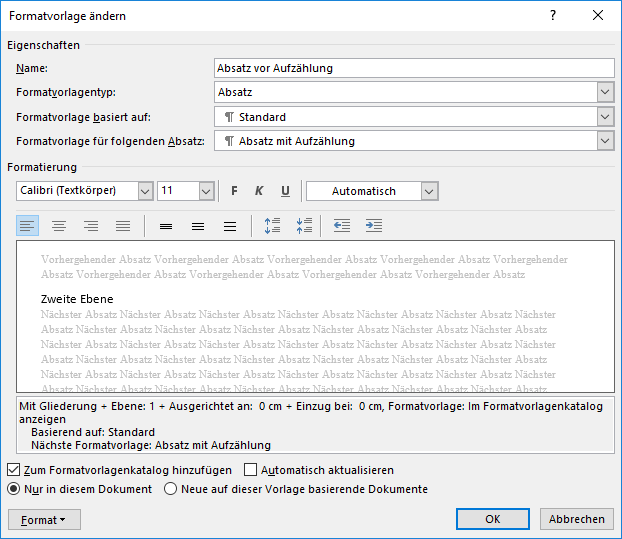Apply double line spacing
The width and height of the screenshot is (622, 539).
(230, 226)
